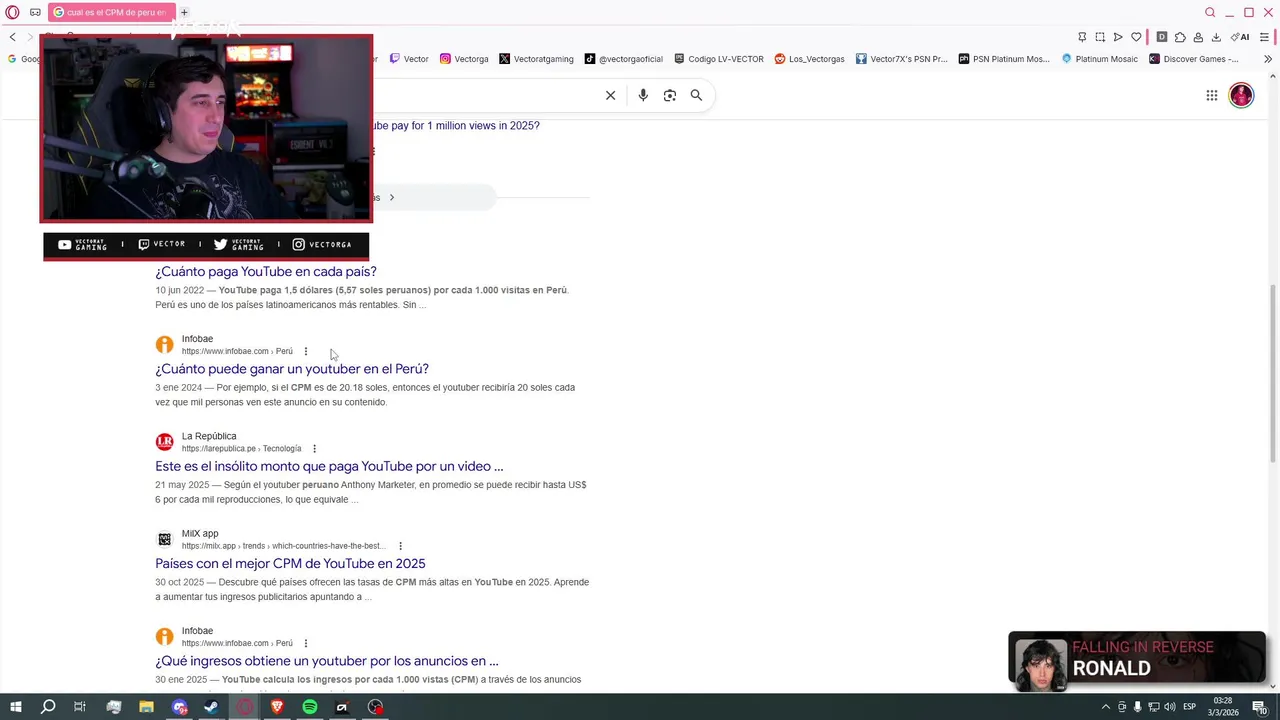Screen dimensions: 1280x720
Task: Open the Vector7X's PSN bookmark
Action: pyautogui.click(x=901, y=59)
